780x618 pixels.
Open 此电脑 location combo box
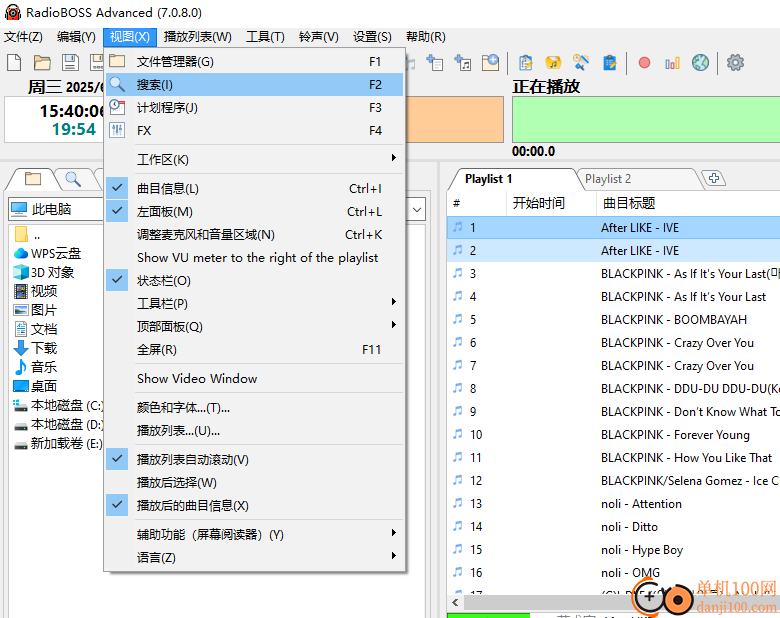tap(56, 209)
